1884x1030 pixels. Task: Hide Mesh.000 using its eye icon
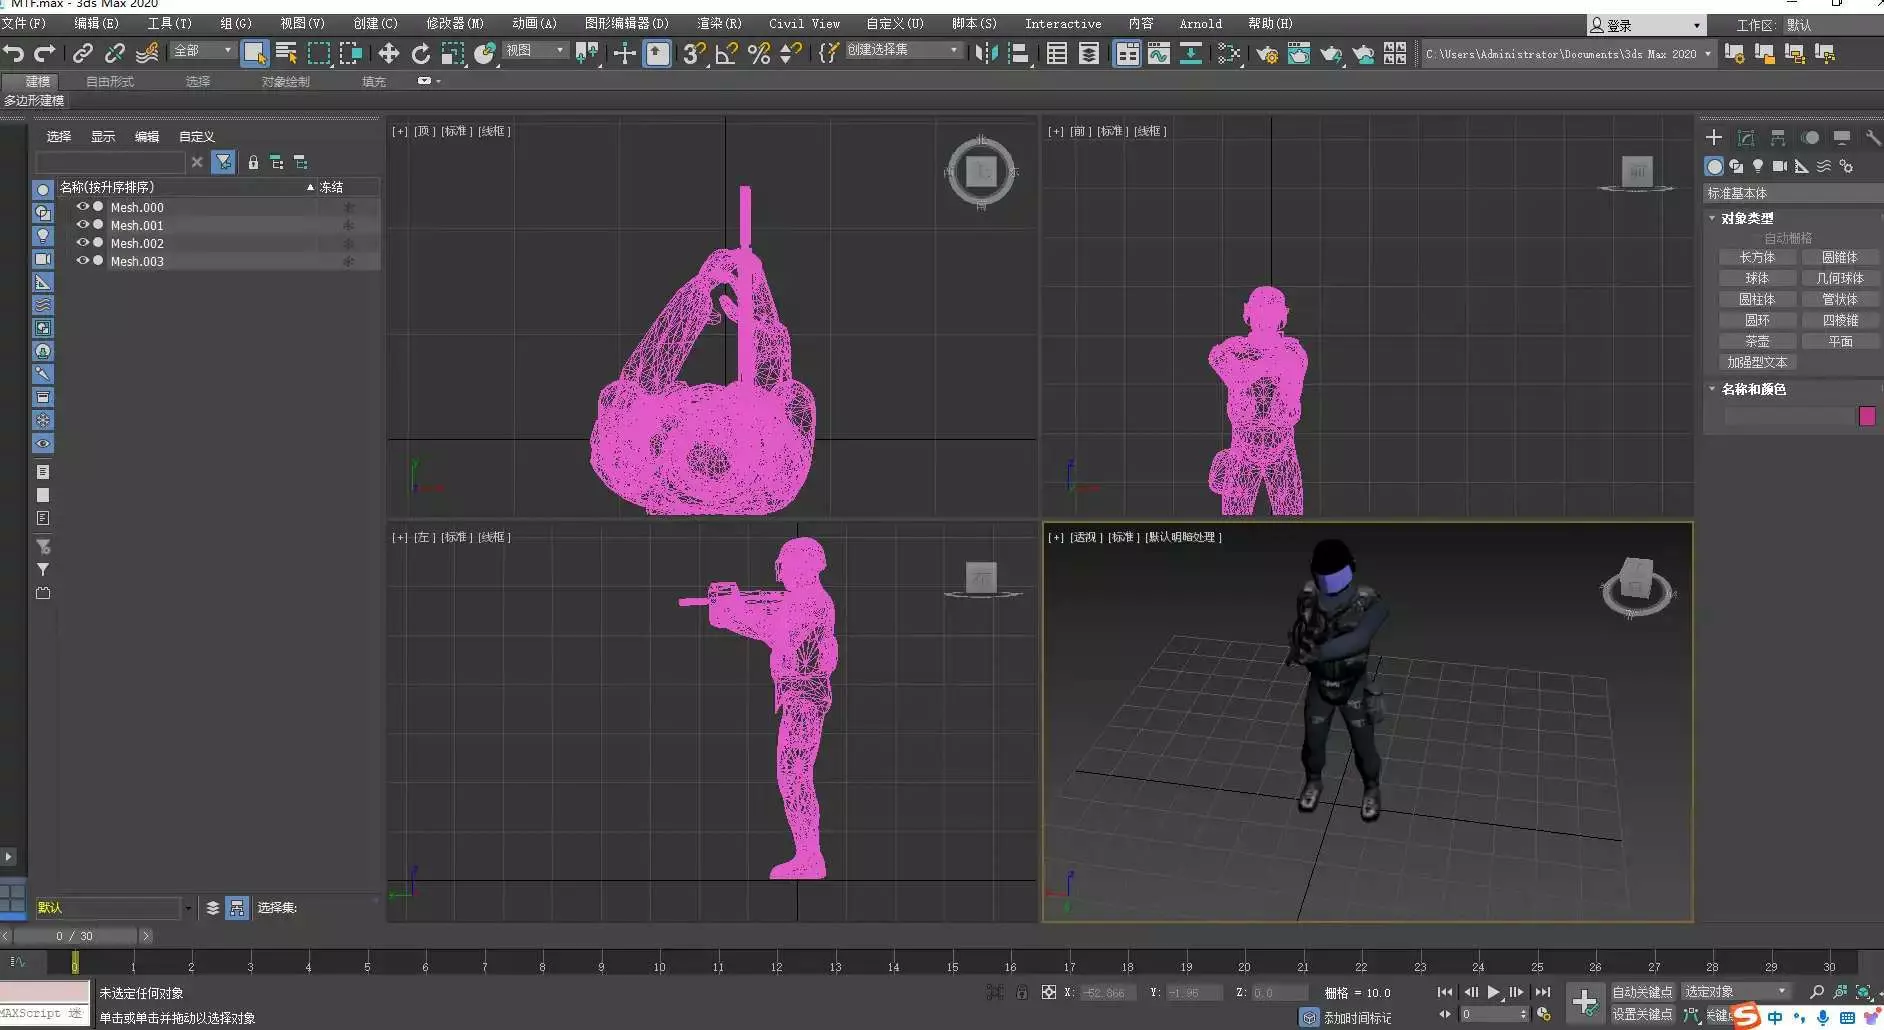pyautogui.click(x=83, y=207)
